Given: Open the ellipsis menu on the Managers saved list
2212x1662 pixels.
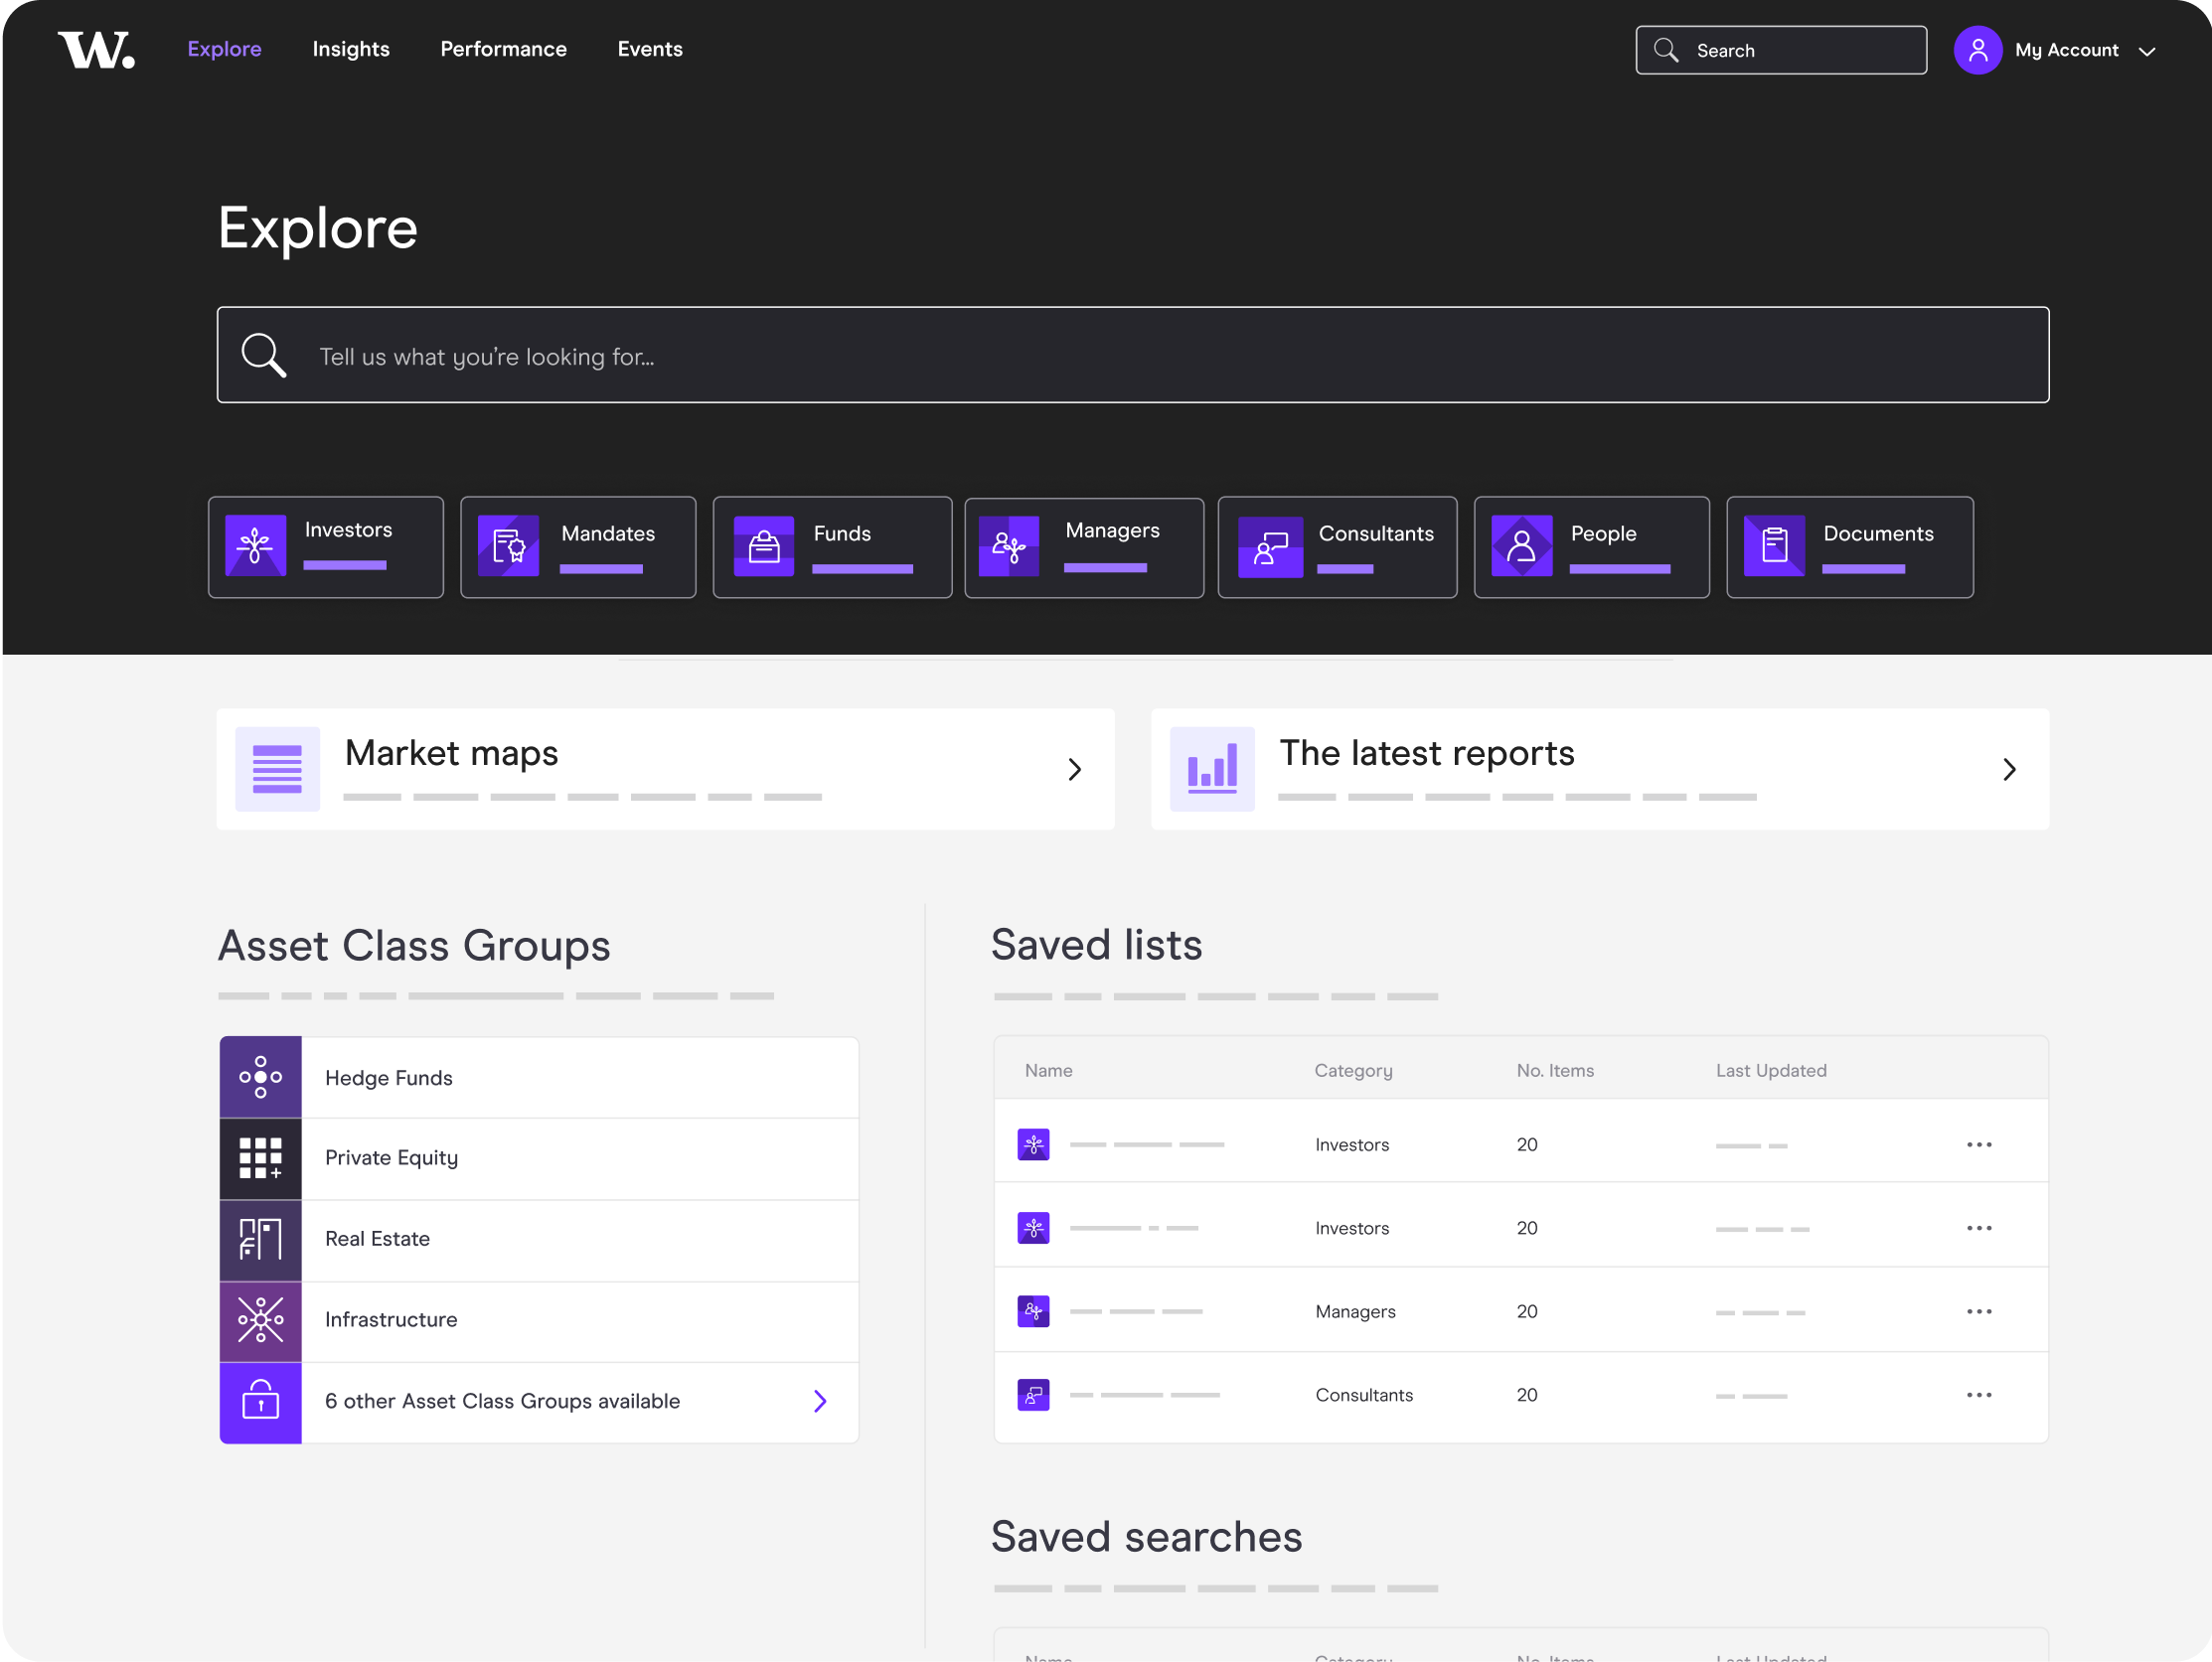Looking at the screenshot, I should click(x=1979, y=1311).
